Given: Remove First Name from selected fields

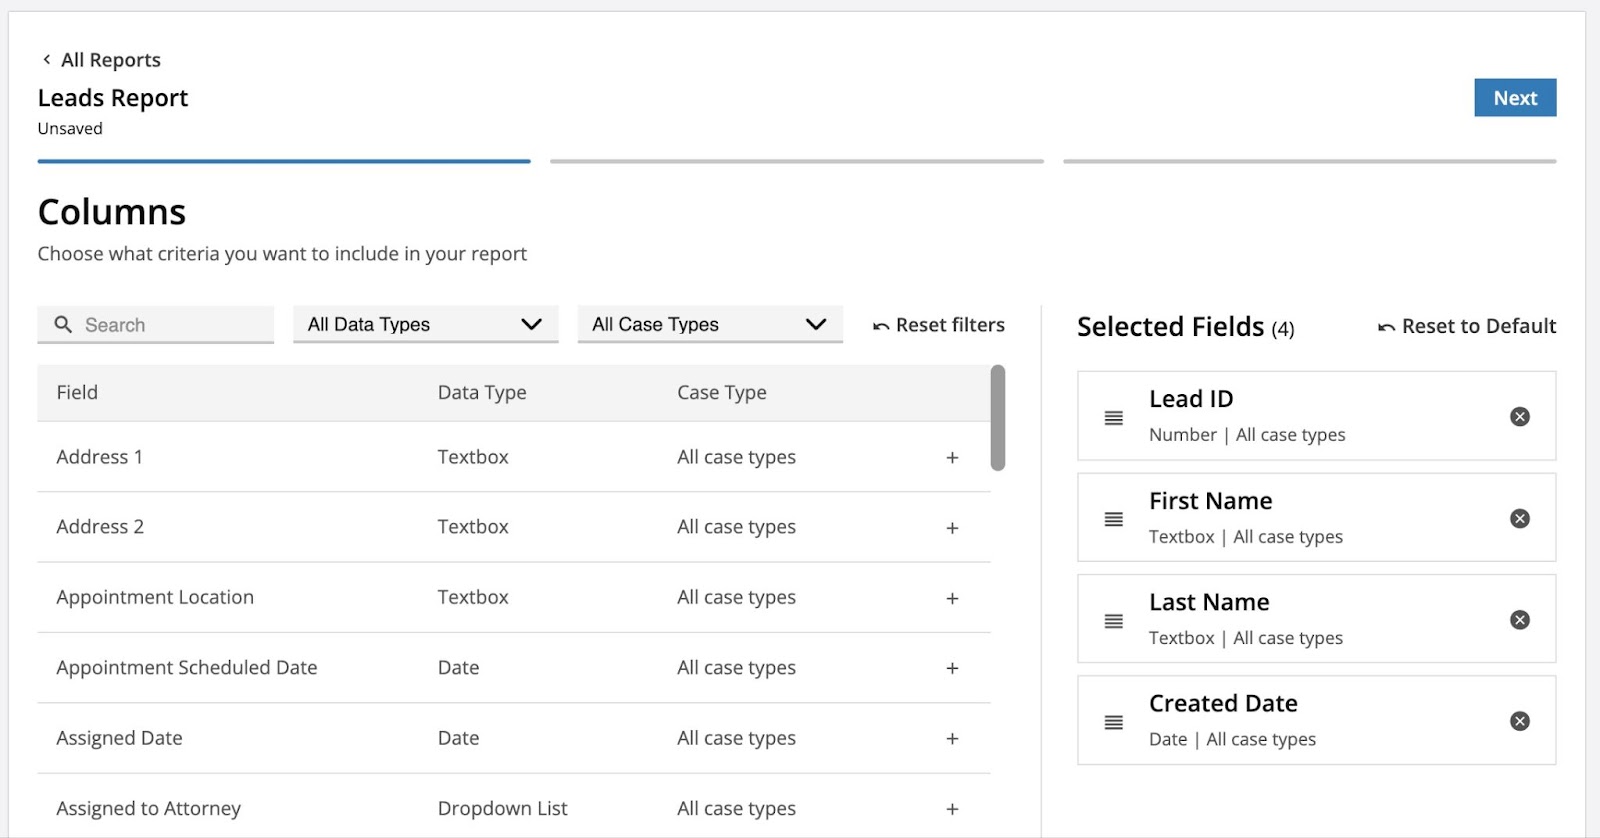Looking at the screenshot, I should 1519,518.
